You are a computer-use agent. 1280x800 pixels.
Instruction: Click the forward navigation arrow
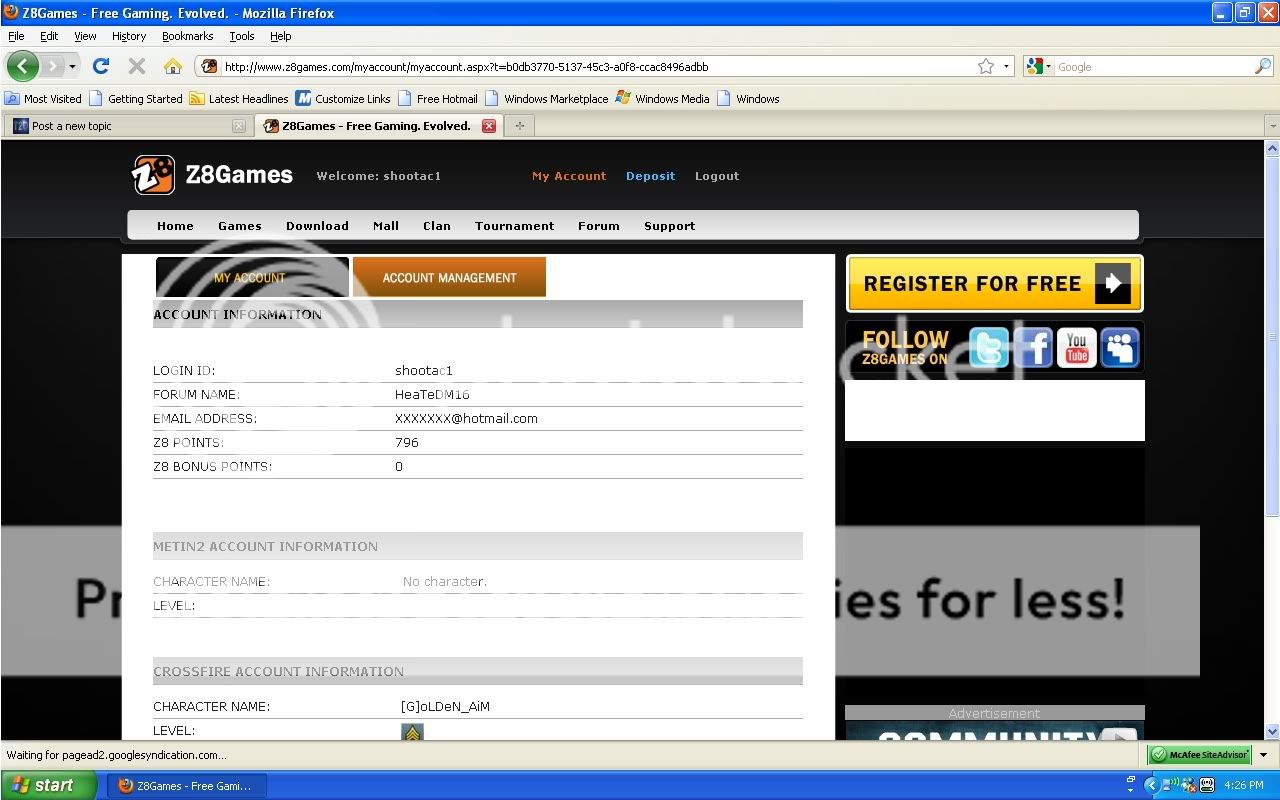(52, 67)
